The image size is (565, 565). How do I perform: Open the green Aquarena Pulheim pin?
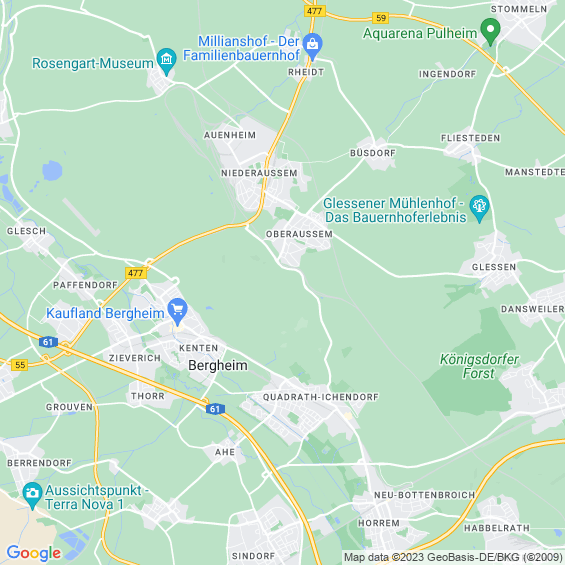[x=490, y=31]
